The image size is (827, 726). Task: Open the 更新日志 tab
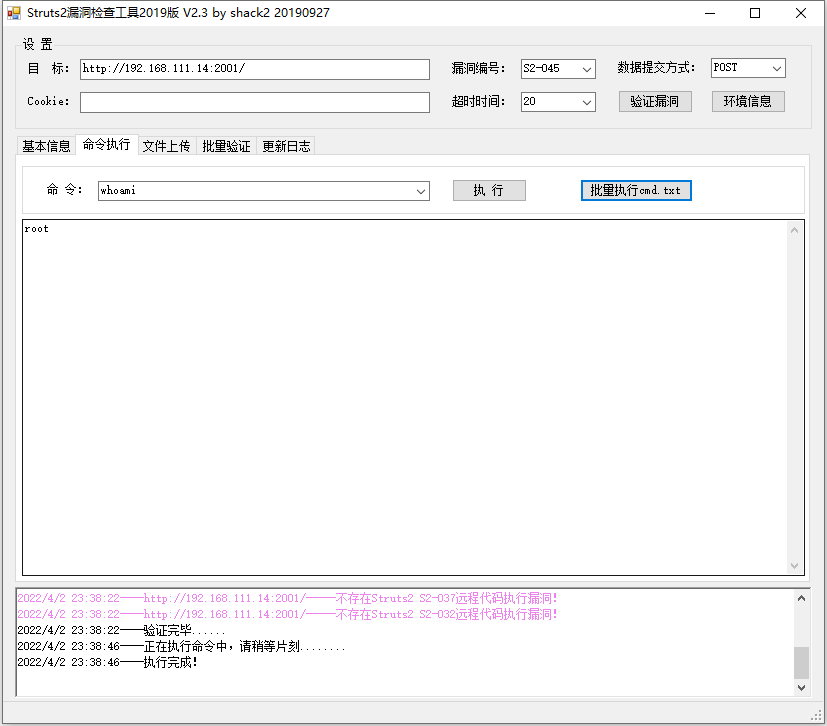click(x=286, y=146)
